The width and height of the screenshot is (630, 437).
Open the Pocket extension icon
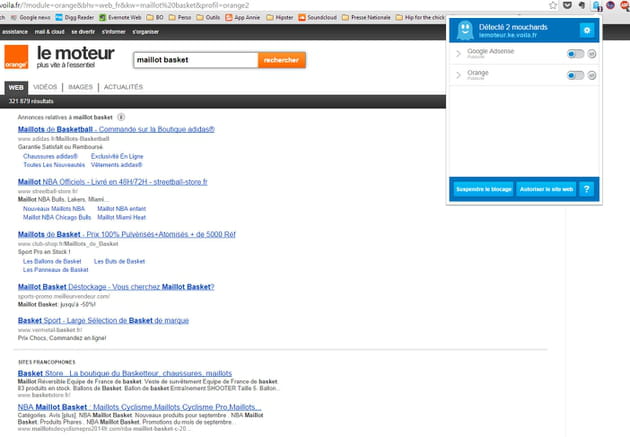point(567,5)
